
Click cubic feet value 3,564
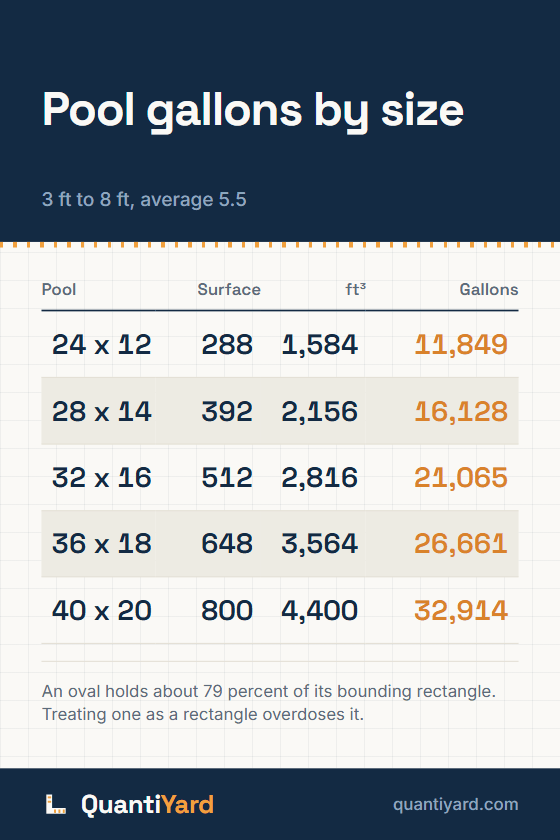click(x=320, y=544)
